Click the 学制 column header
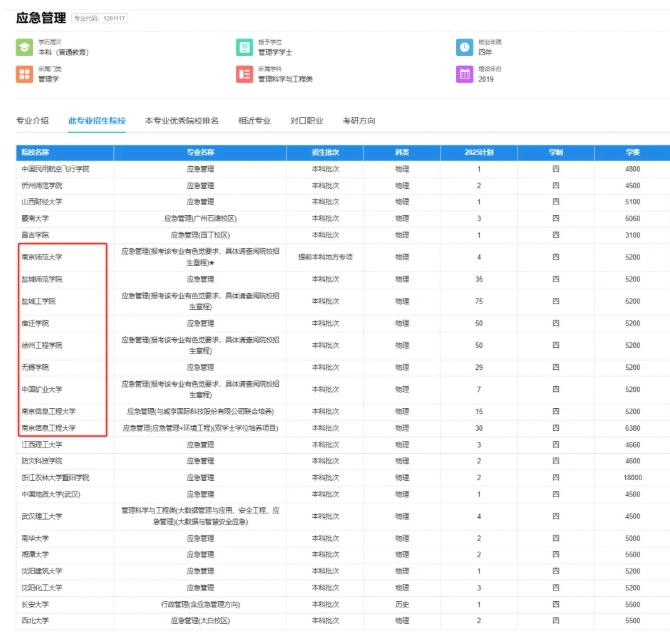The width and height of the screenshot is (670, 636). click(x=556, y=152)
